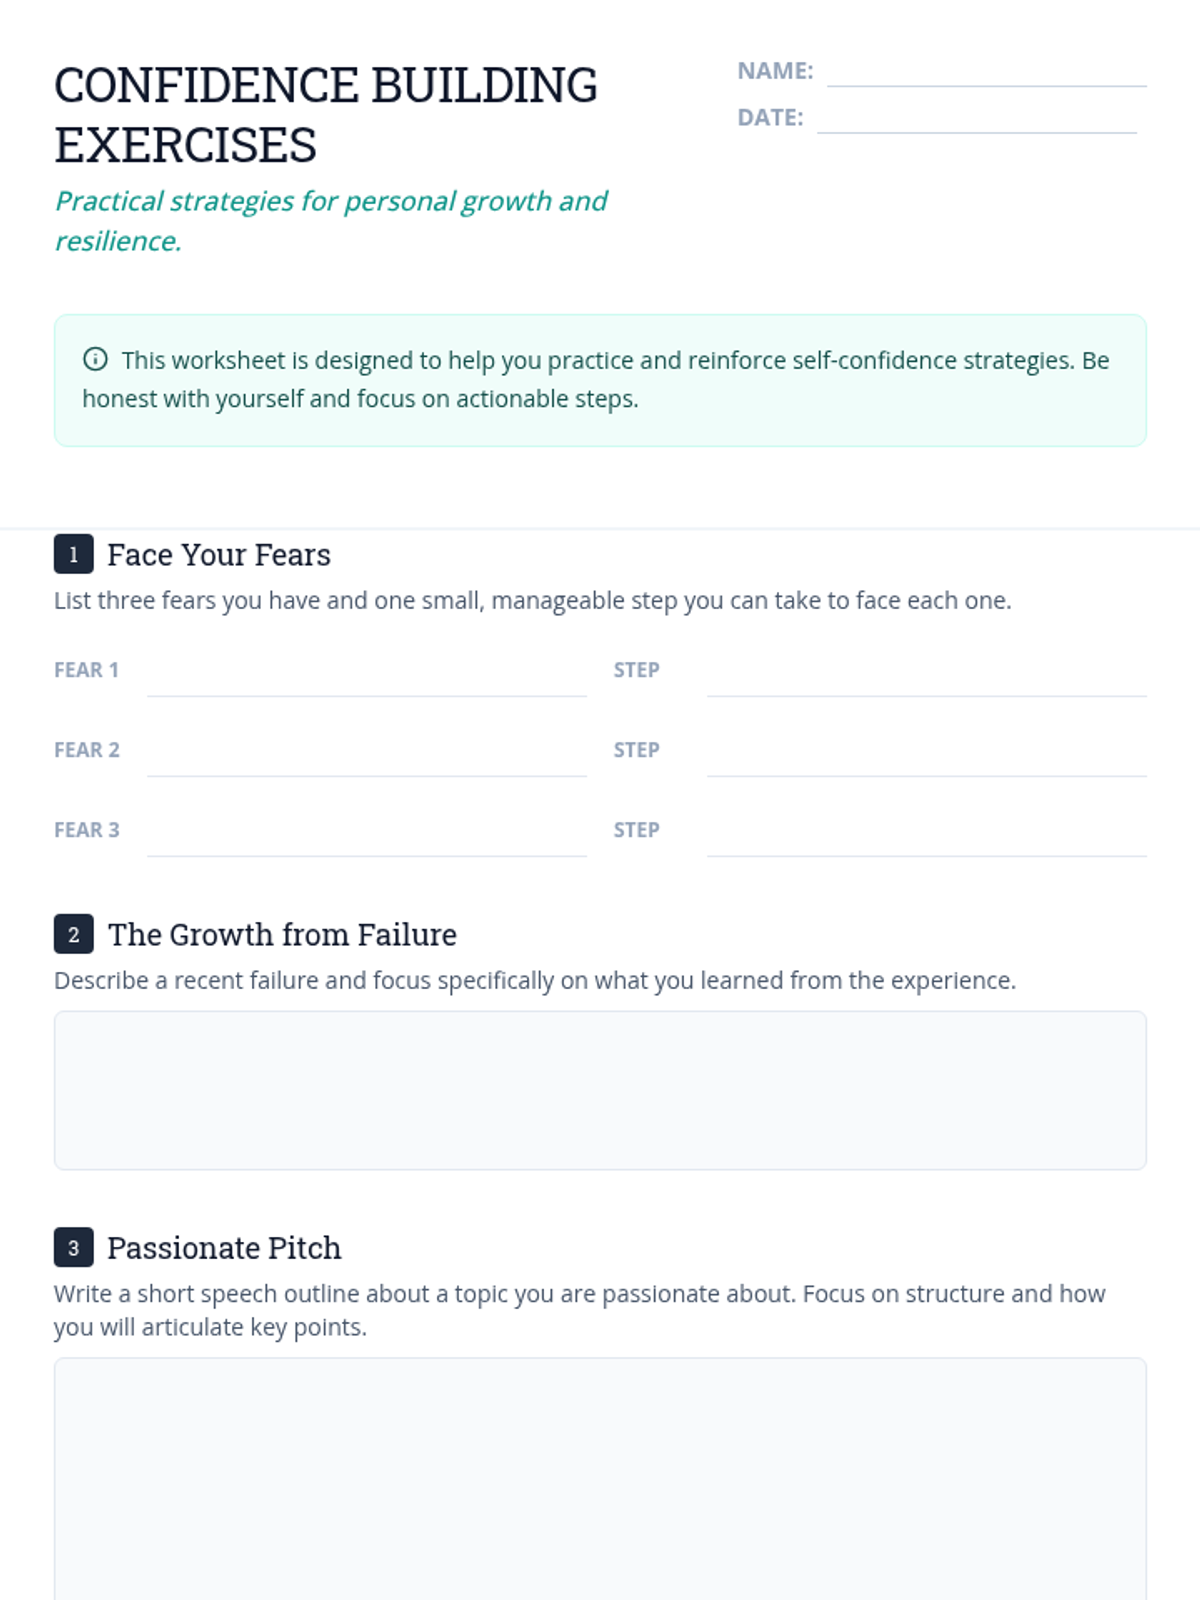Click the Passionate Pitch speech outline box
The image size is (1200, 1600).
[600, 1480]
